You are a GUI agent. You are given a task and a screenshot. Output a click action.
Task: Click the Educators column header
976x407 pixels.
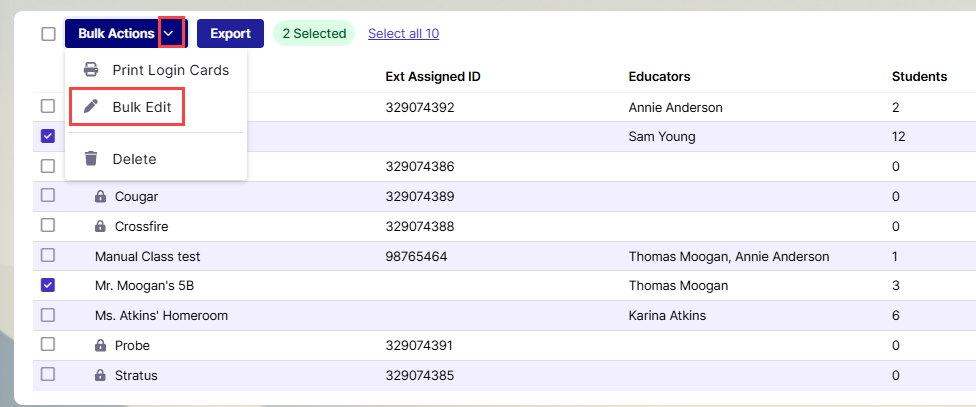659,77
